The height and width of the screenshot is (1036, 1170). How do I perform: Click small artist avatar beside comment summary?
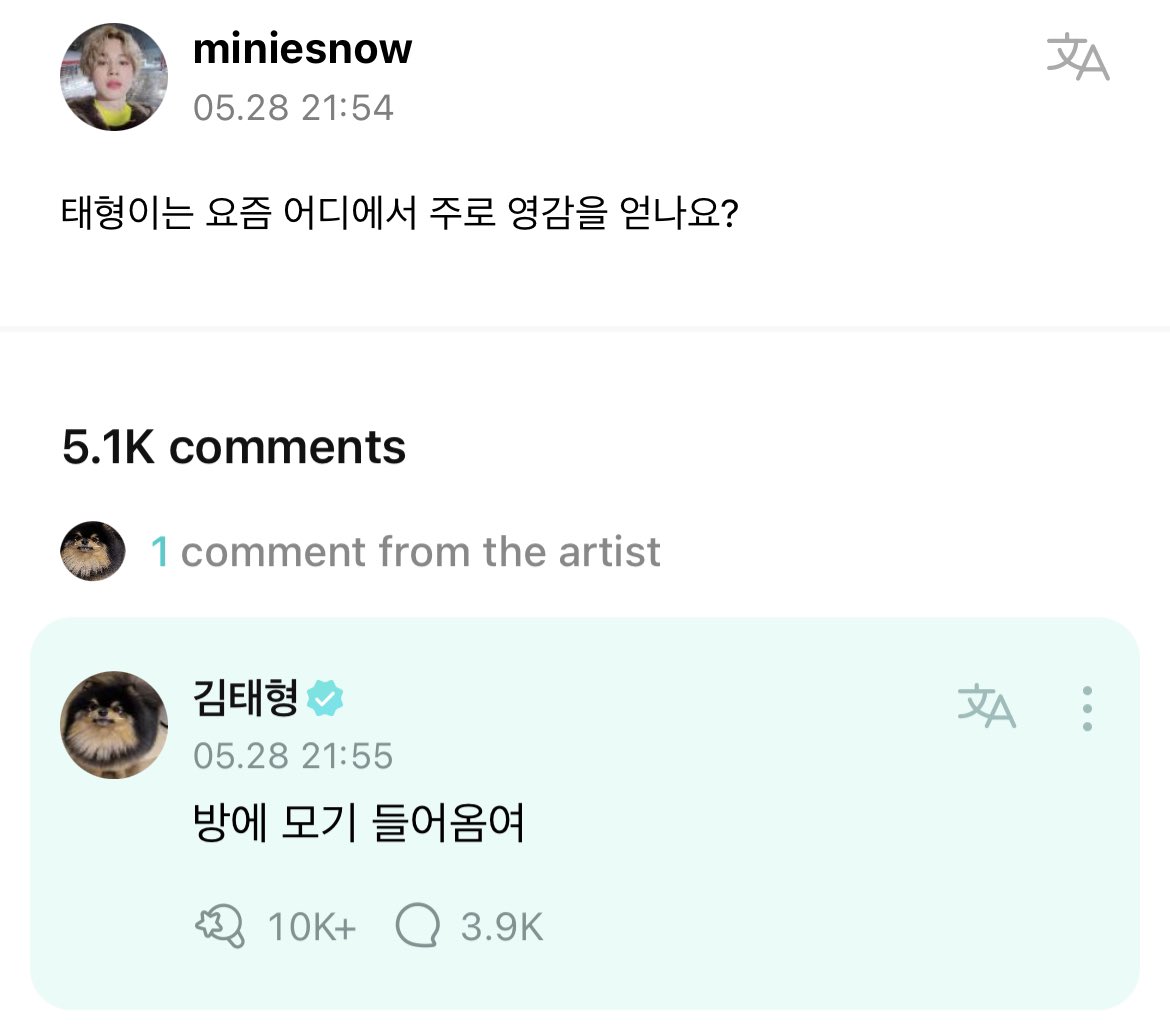pyautogui.click(x=93, y=551)
